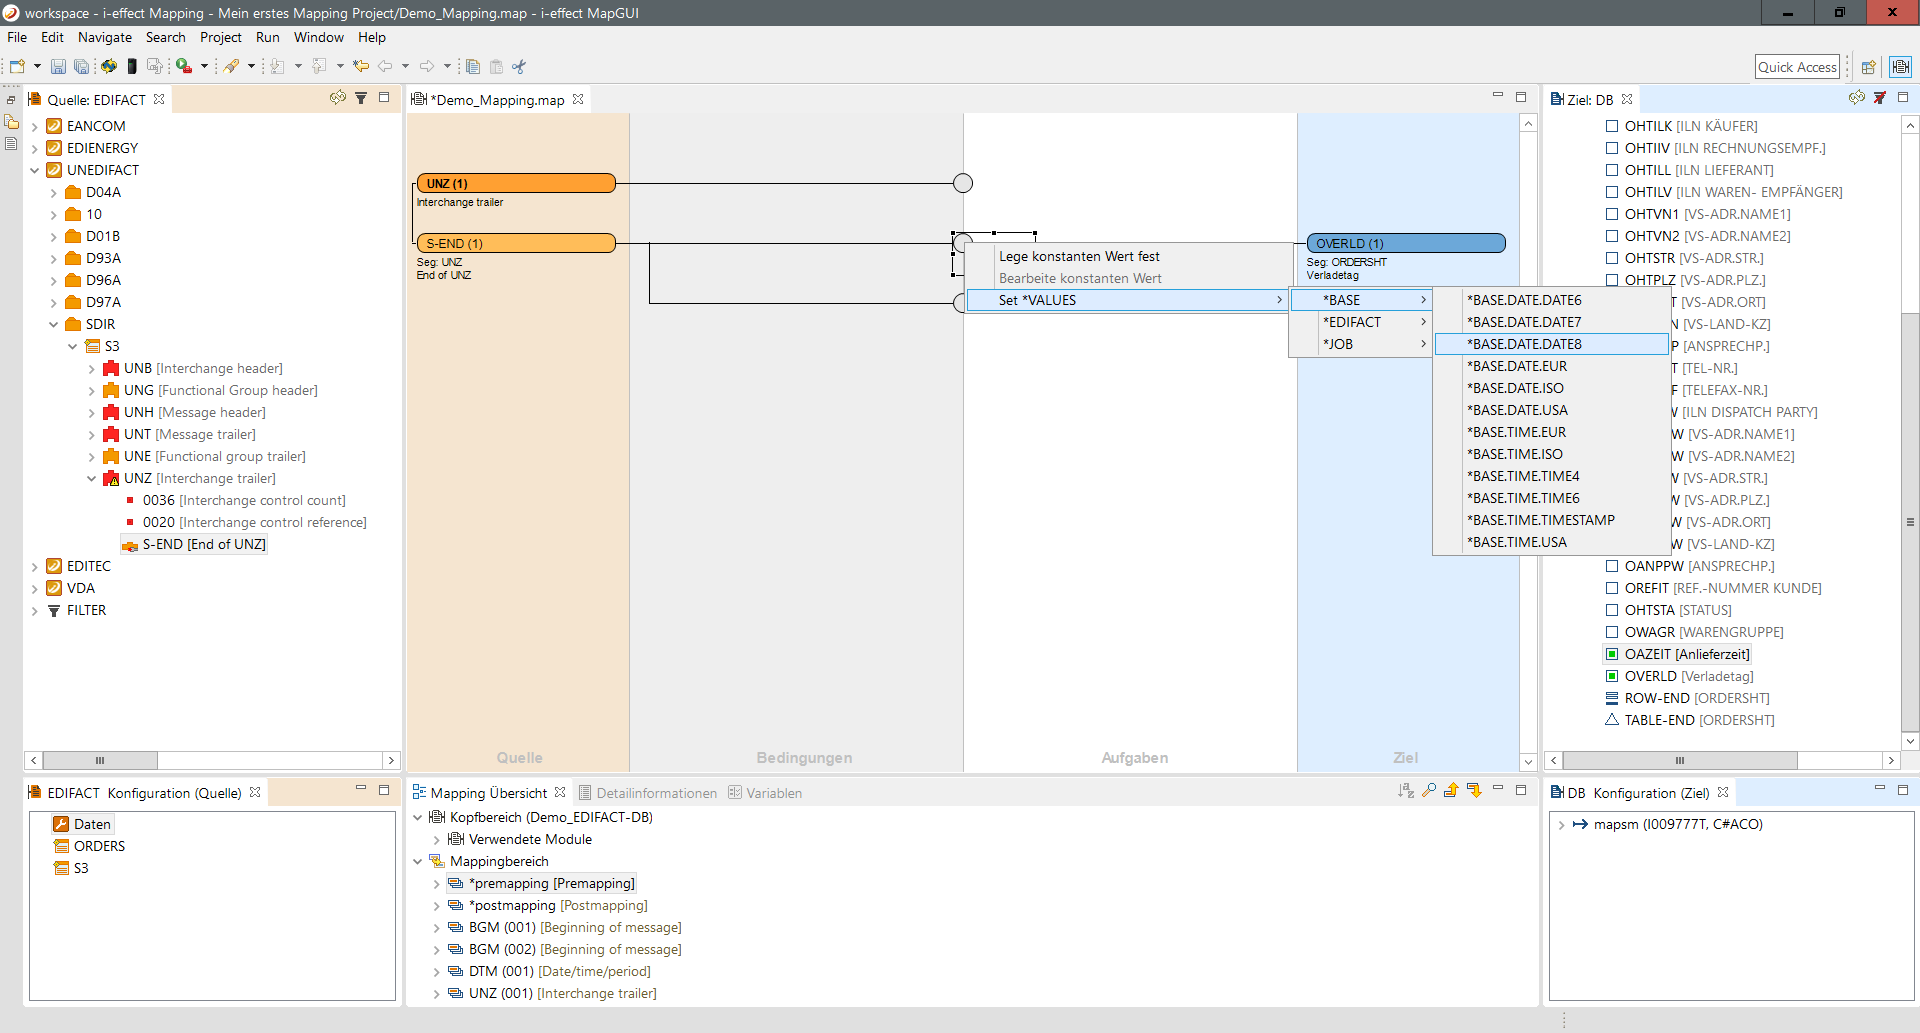Expand the EANCOM tree node

pos(35,126)
